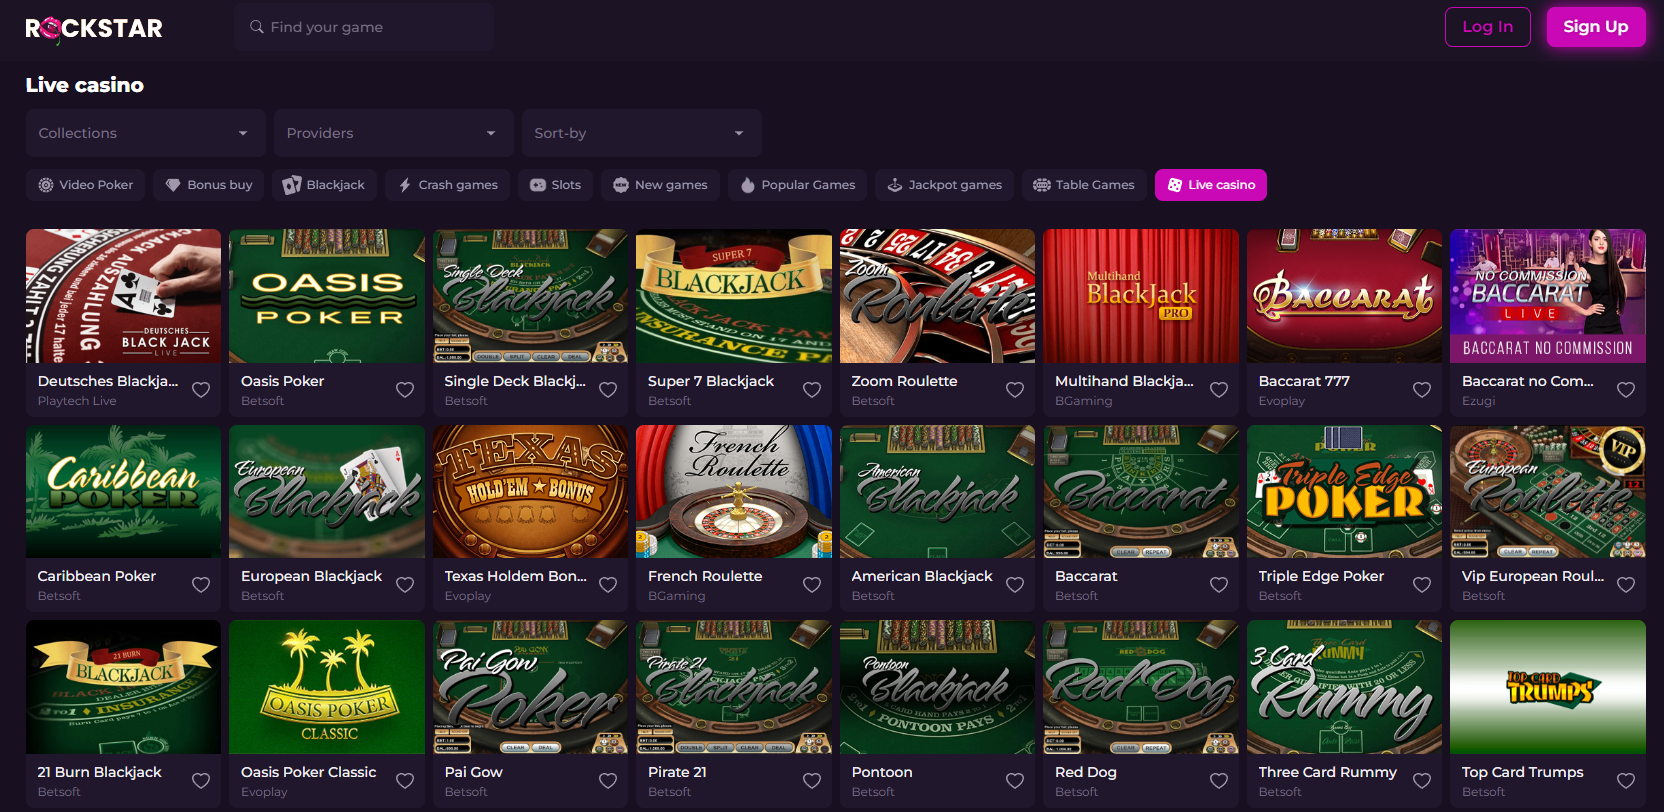1664x812 pixels.
Task: Open Pontoon Blackjack game thumbnail
Action: [x=937, y=687]
